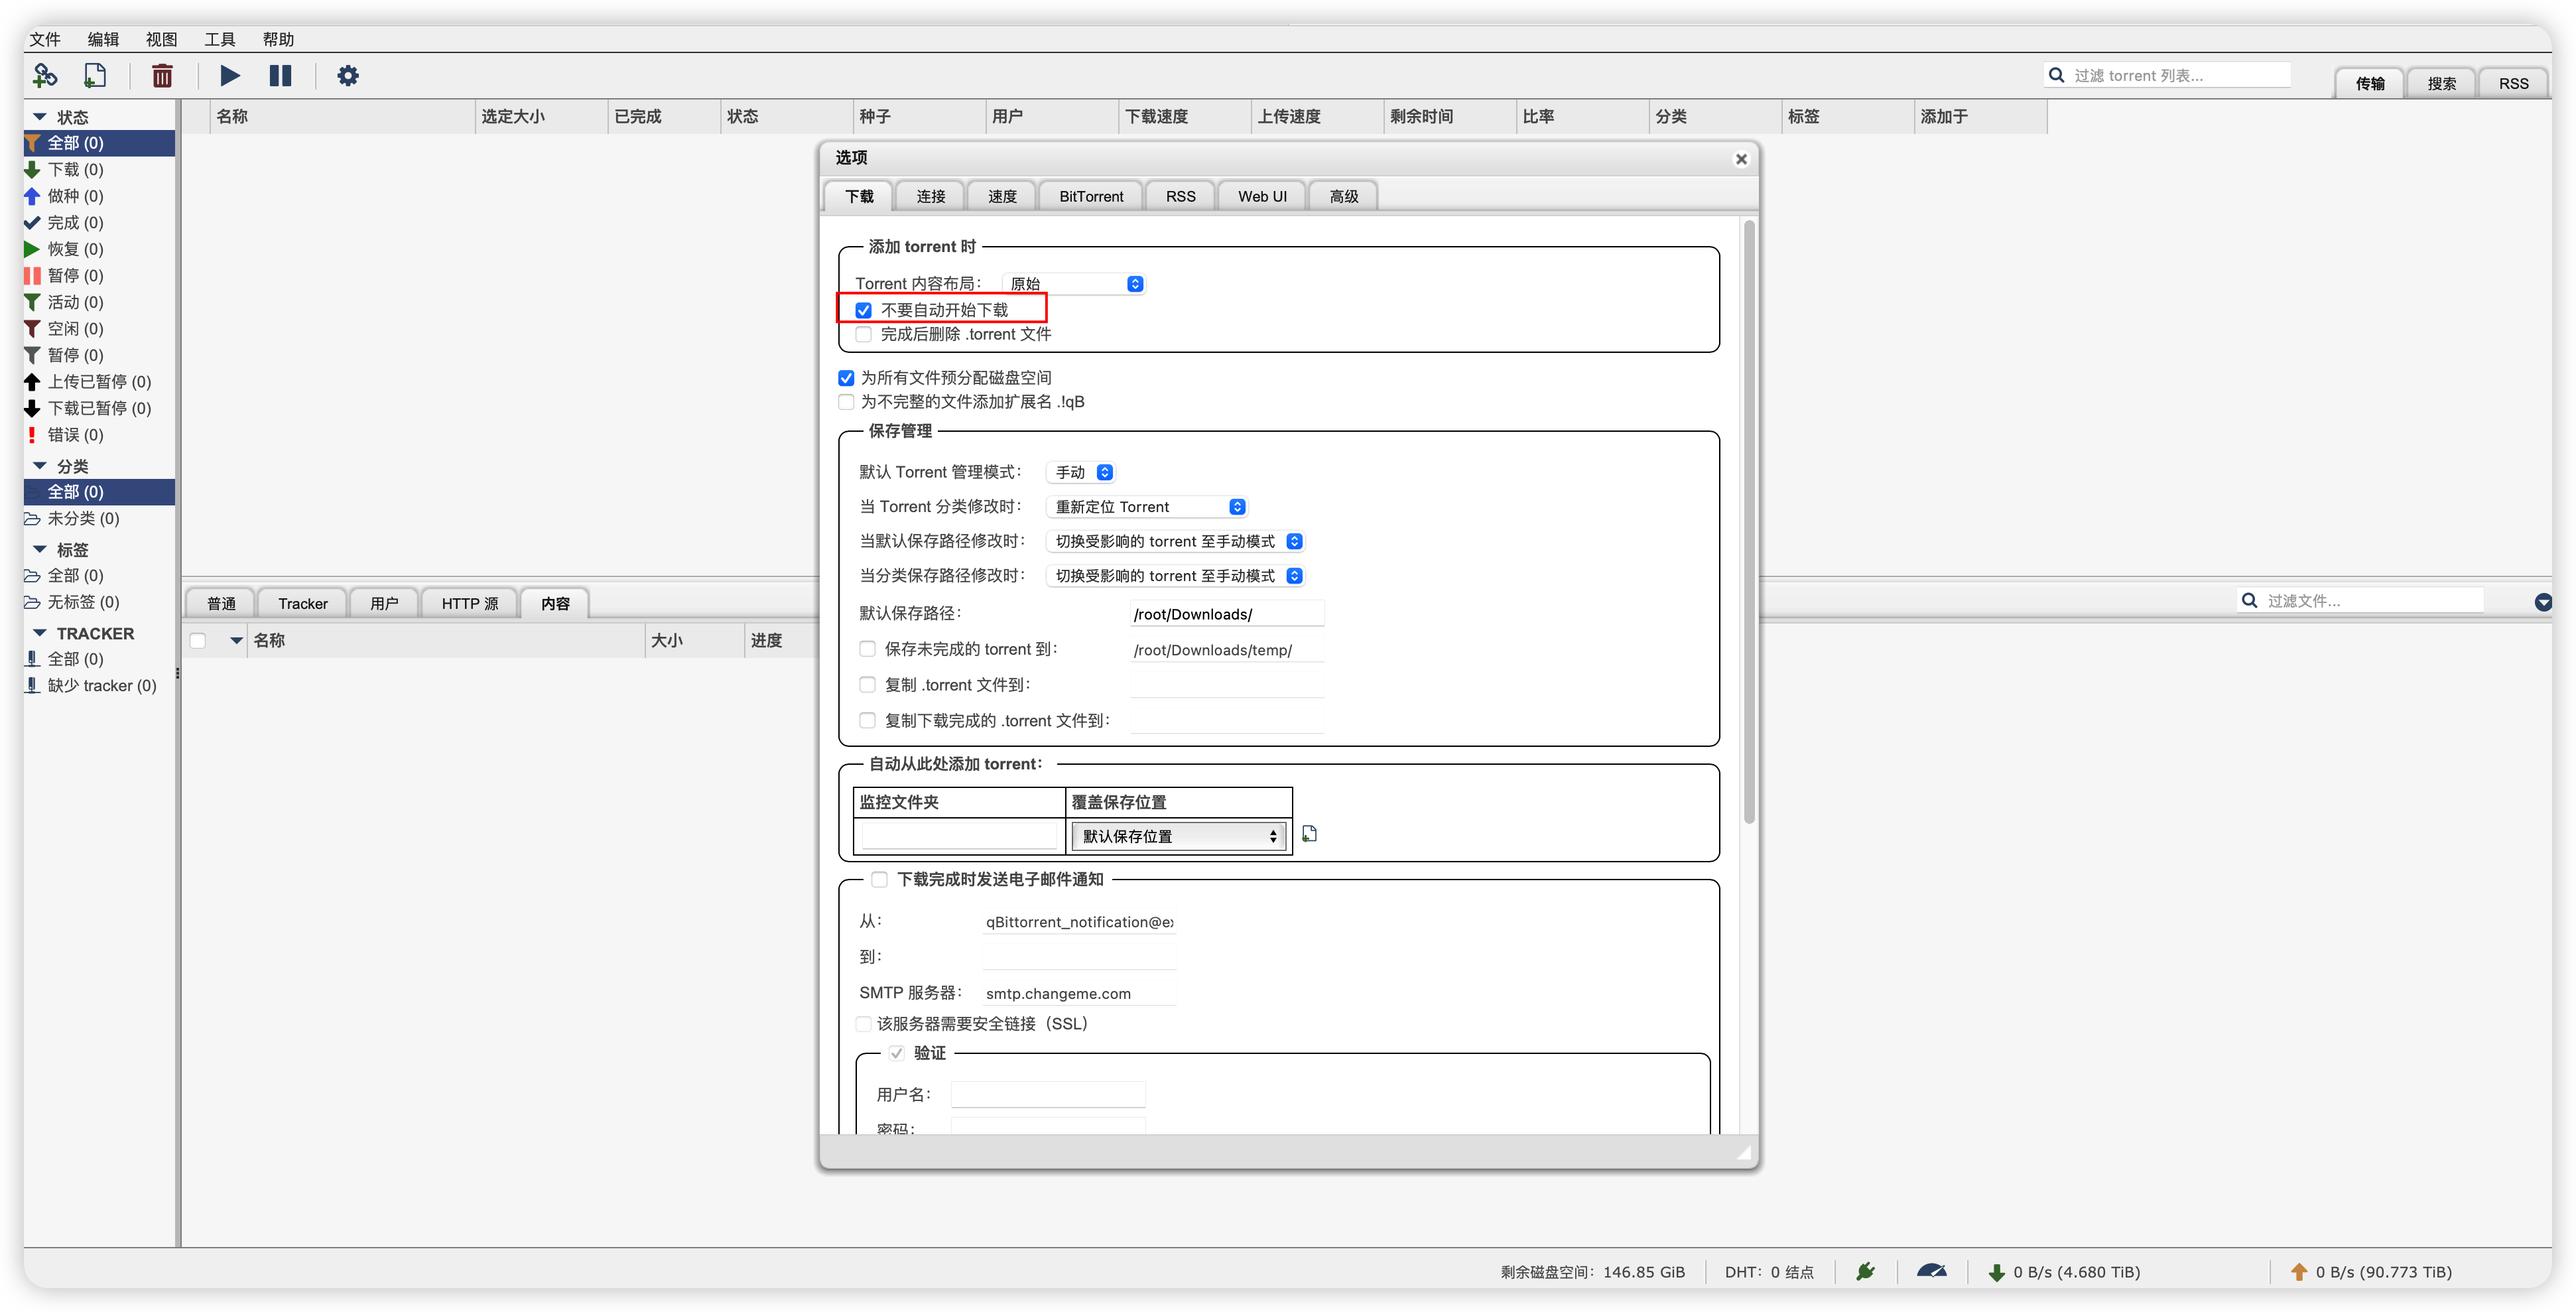This screenshot has height=1312, width=2576.
Task: Check 复制 .torrent 文件到 checkbox
Action: 867,685
